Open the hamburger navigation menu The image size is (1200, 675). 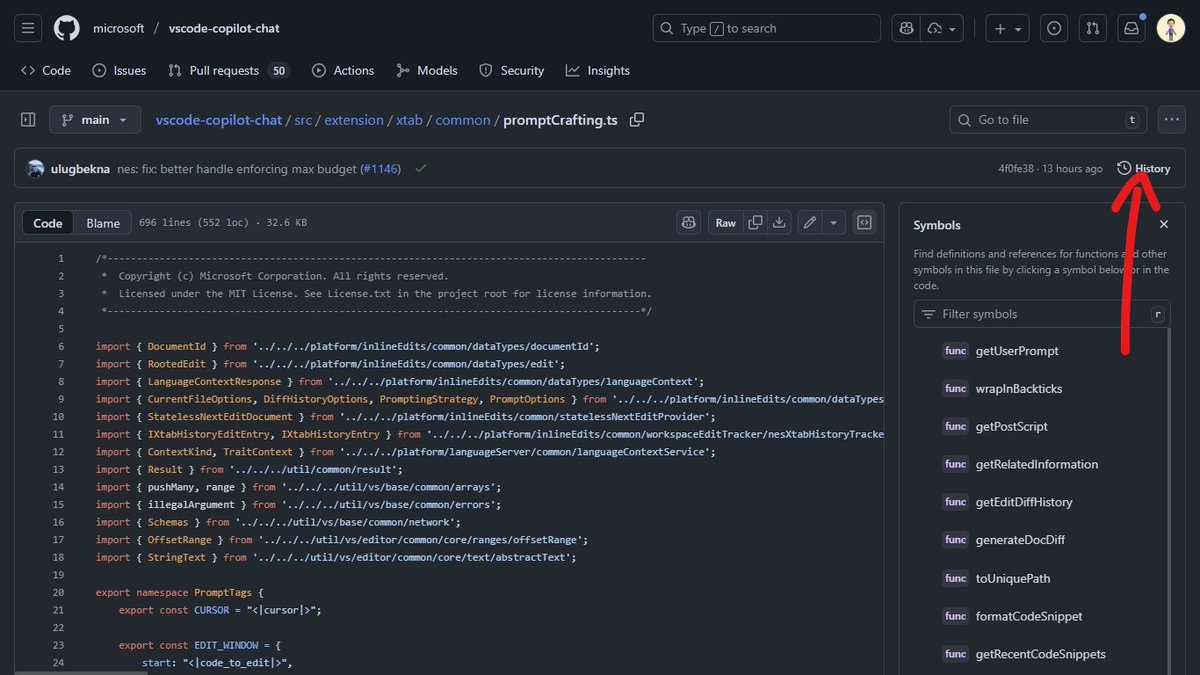(x=29, y=28)
